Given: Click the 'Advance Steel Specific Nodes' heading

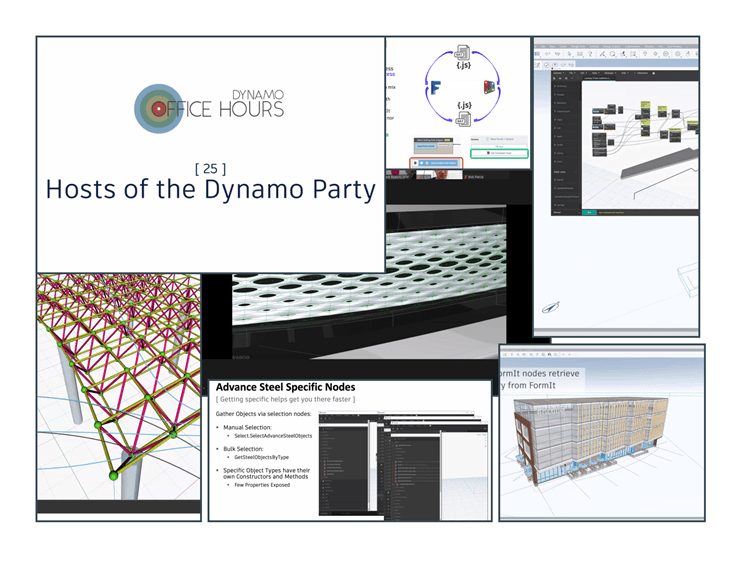Looking at the screenshot, I should pos(285,387).
